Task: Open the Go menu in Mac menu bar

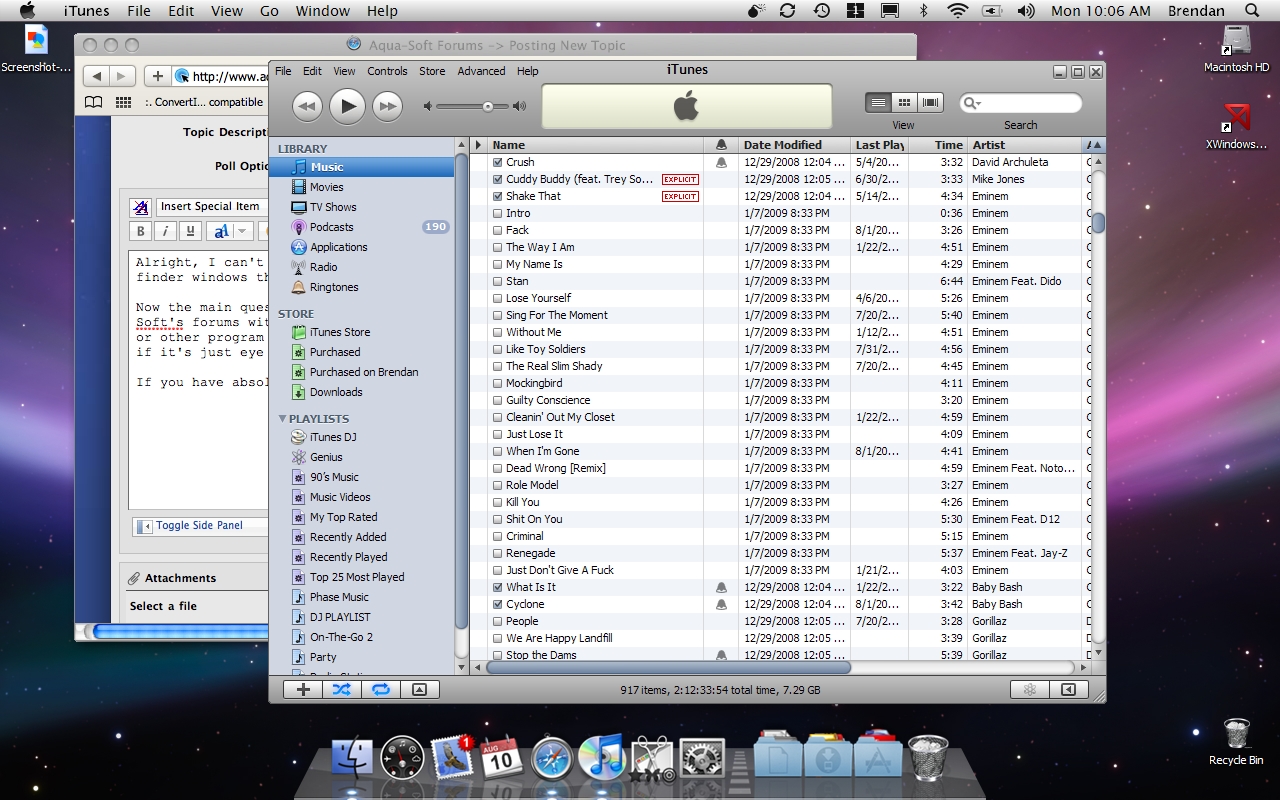Action: pos(269,11)
